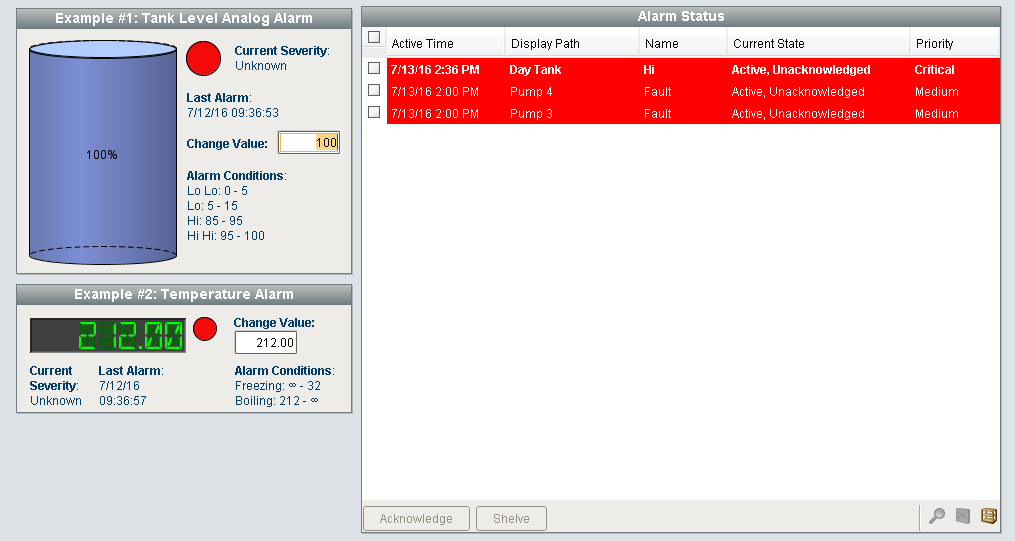Click the gray chart icon in alarm footer

pyautogui.click(x=963, y=516)
